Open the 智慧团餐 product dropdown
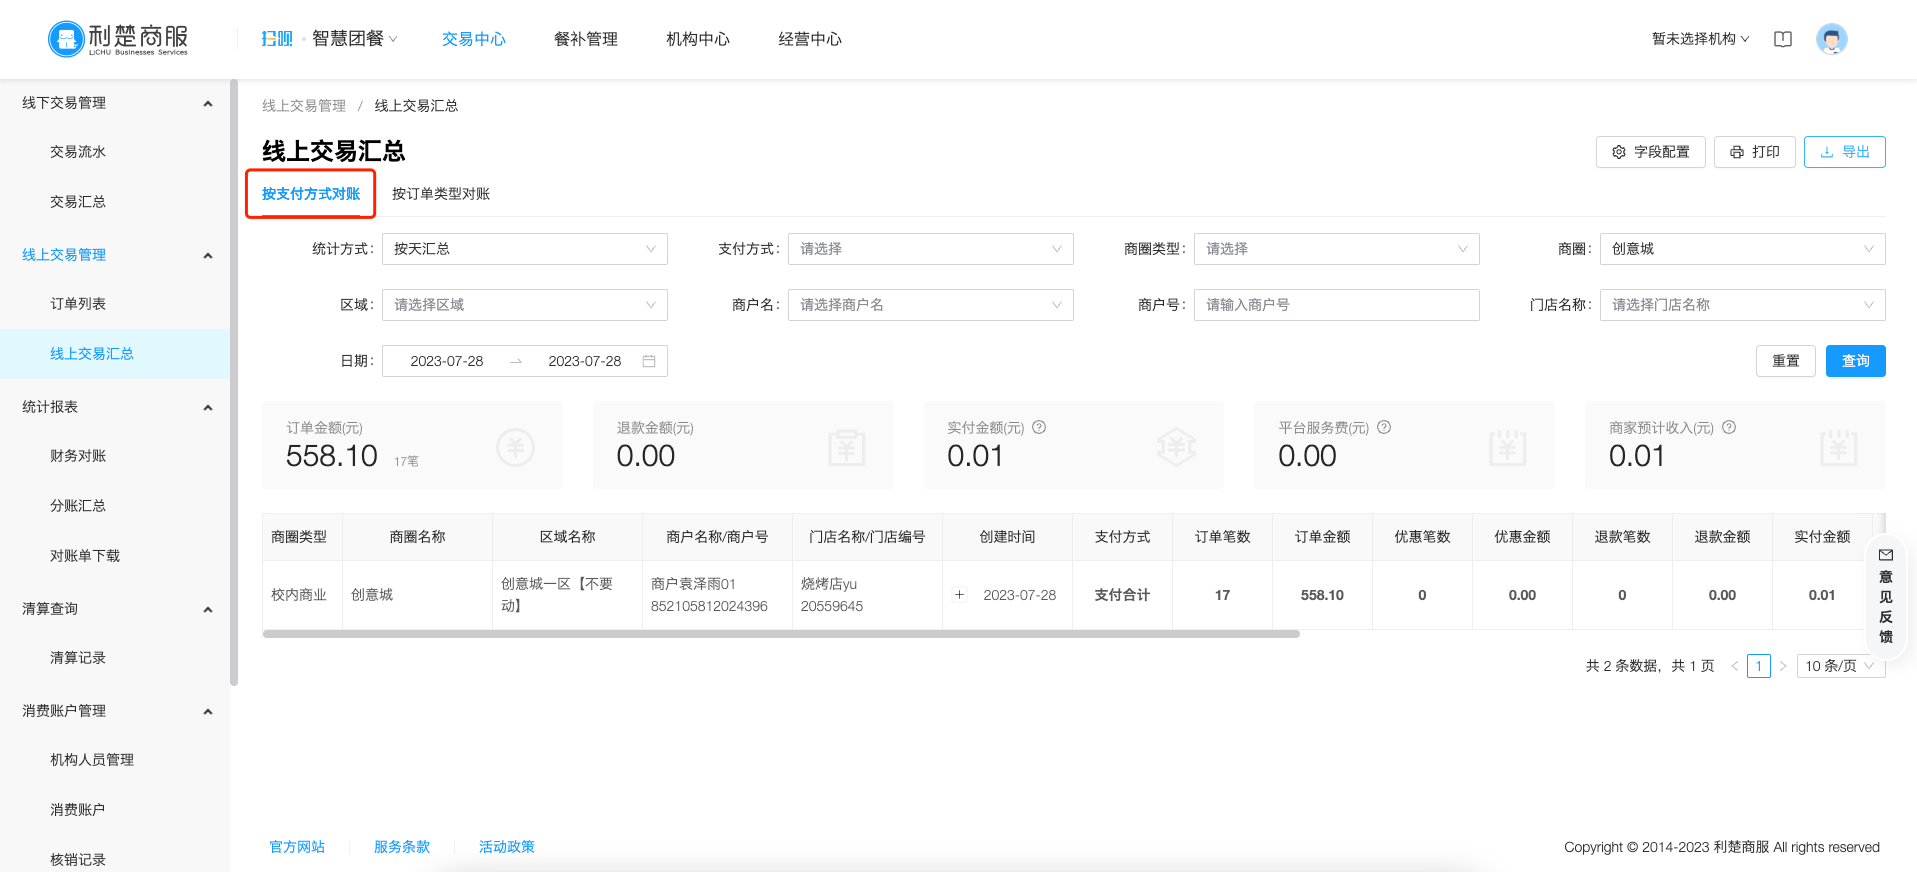1917x872 pixels. [x=355, y=39]
